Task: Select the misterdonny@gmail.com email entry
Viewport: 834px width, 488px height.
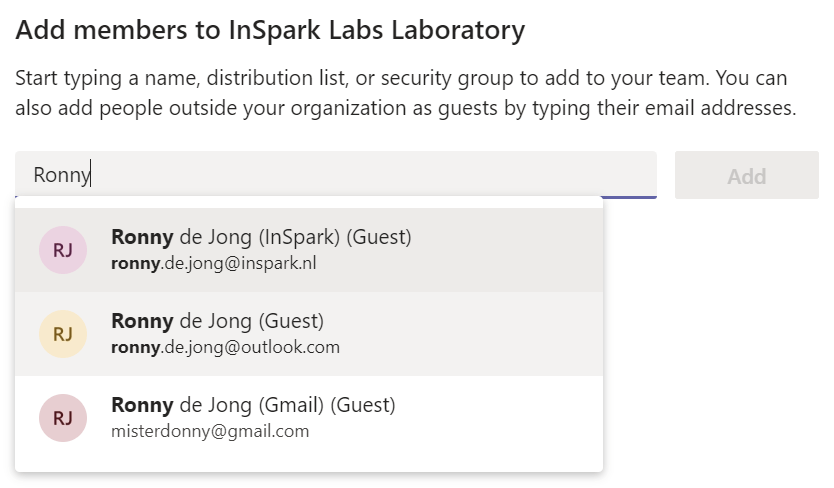Action: coord(210,432)
